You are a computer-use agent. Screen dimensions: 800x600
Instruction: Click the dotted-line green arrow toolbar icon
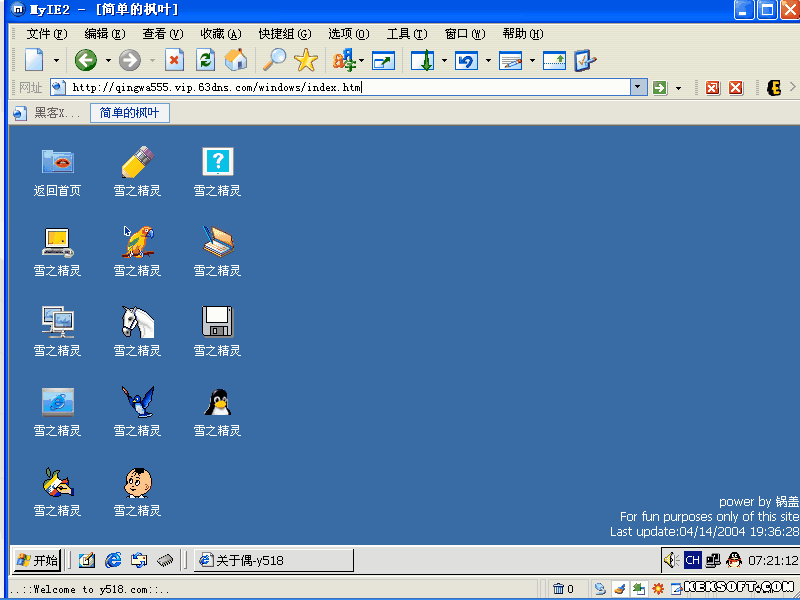[554, 61]
